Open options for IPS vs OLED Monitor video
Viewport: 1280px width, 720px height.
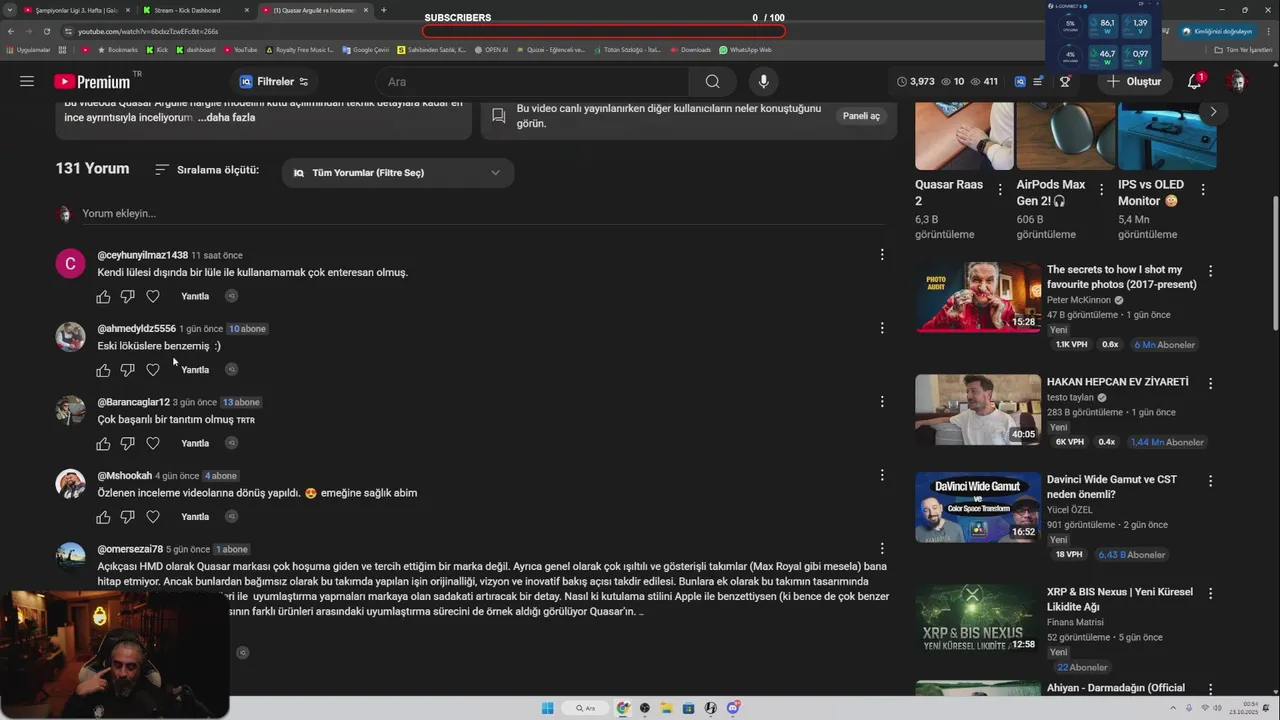click(x=1203, y=189)
